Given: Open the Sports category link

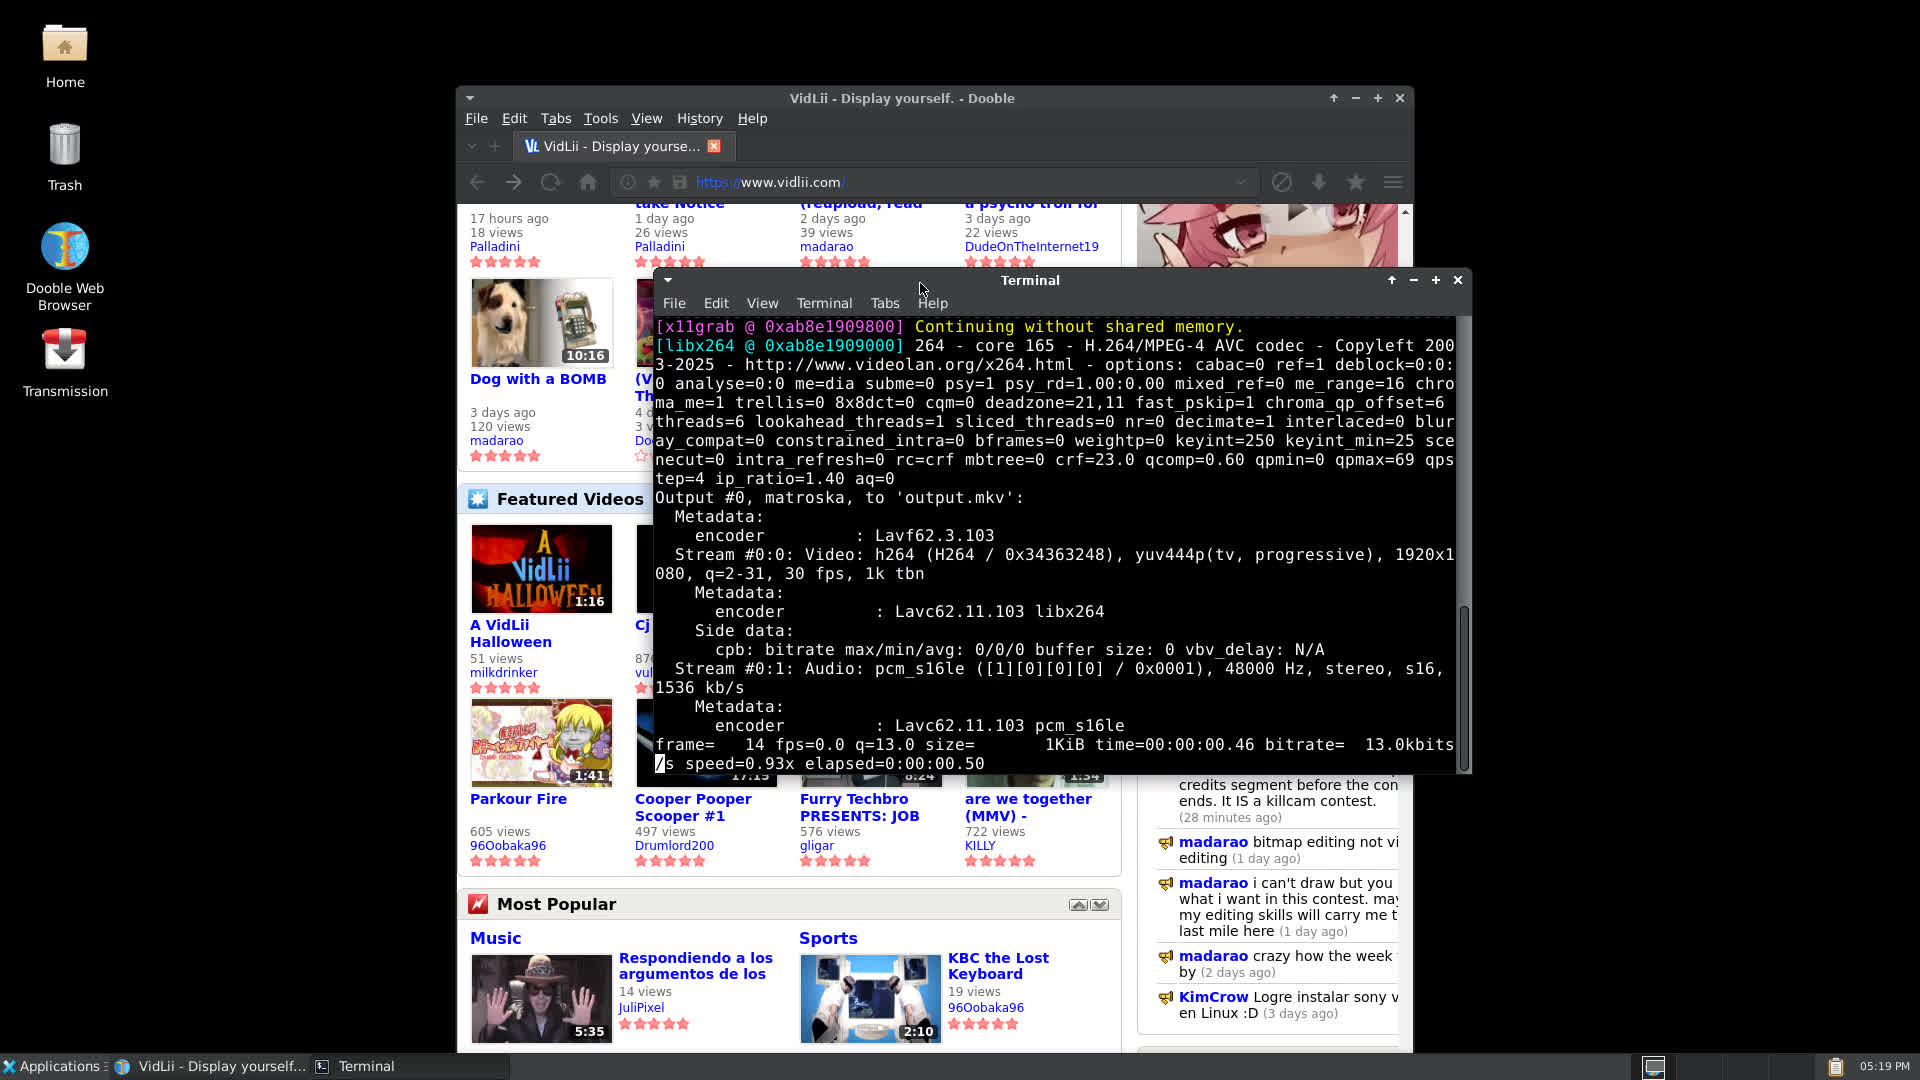Looking at the screenshot, I should pyautogui.click(x=828, y=938).
